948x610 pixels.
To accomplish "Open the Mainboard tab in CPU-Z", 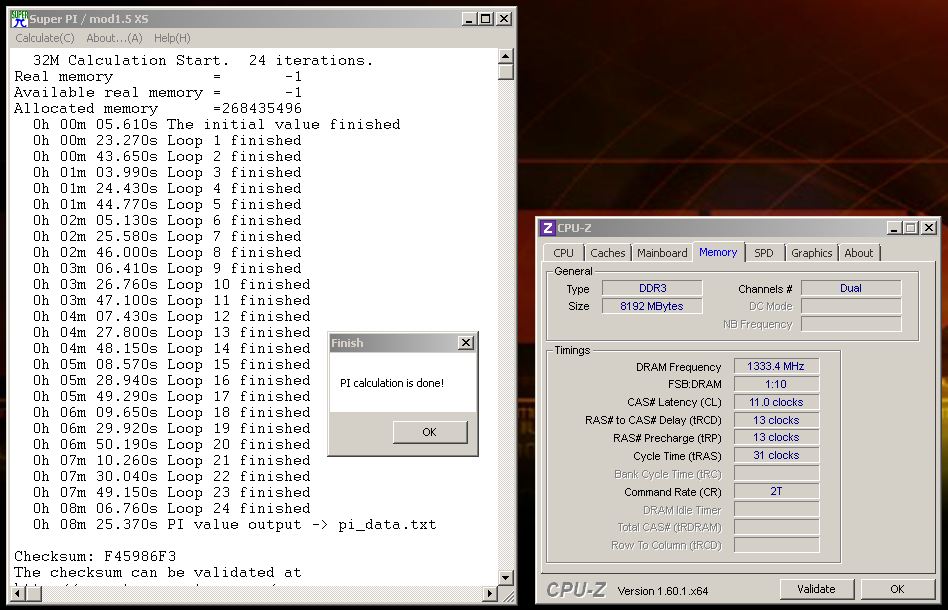I will pyautogui.click(x=662, y=253).
